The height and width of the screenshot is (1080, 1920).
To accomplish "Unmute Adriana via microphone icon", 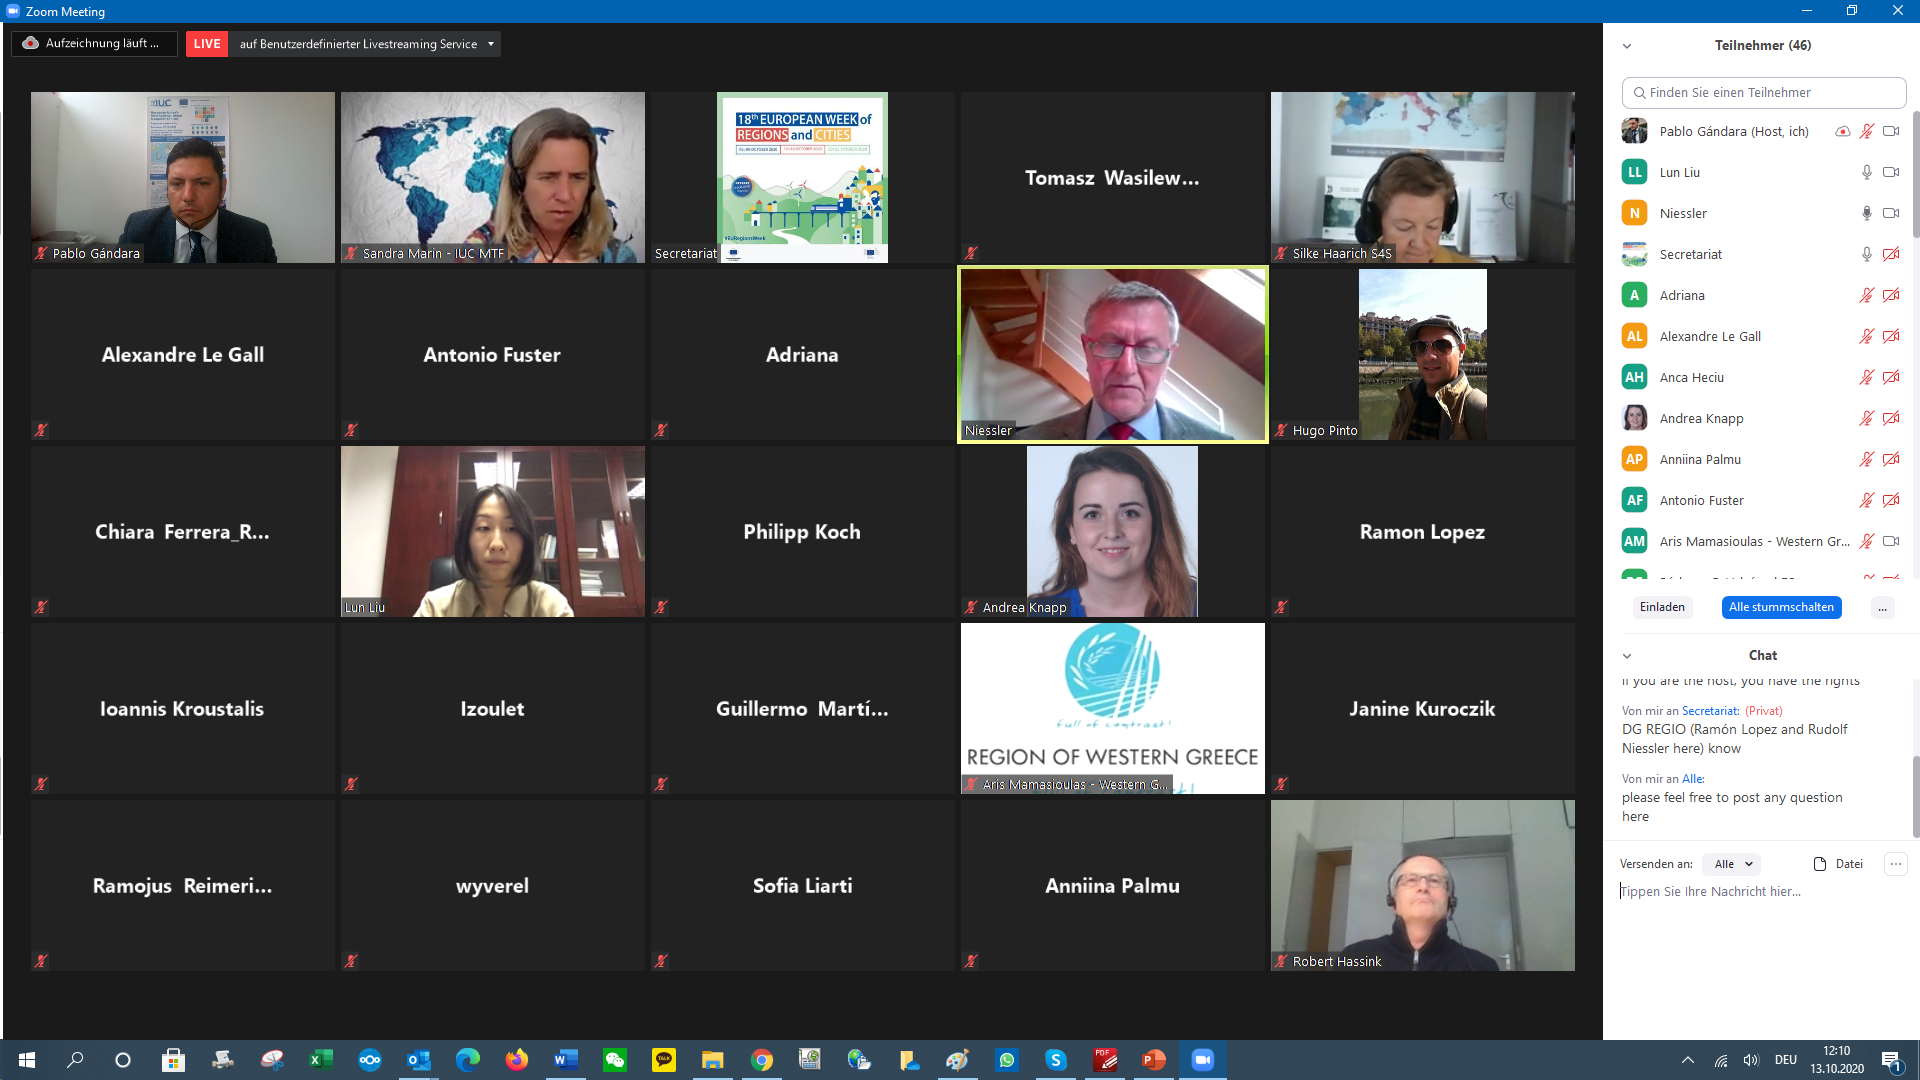I will tap(1866, 295).
